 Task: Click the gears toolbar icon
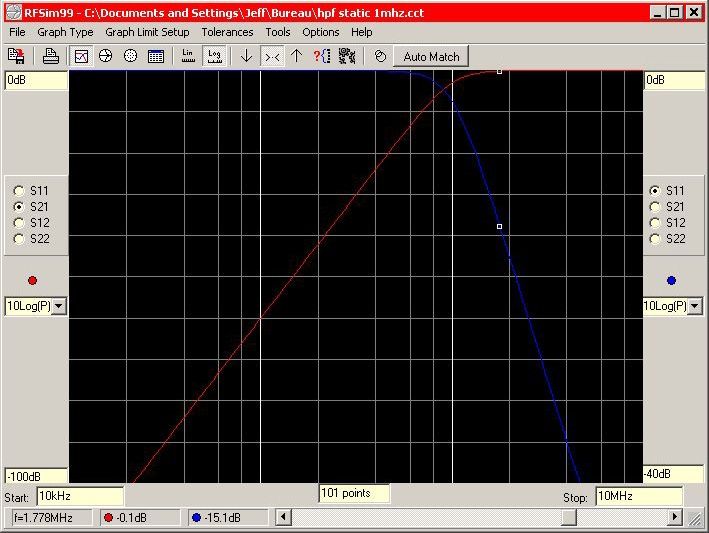[x=347, y=56]
